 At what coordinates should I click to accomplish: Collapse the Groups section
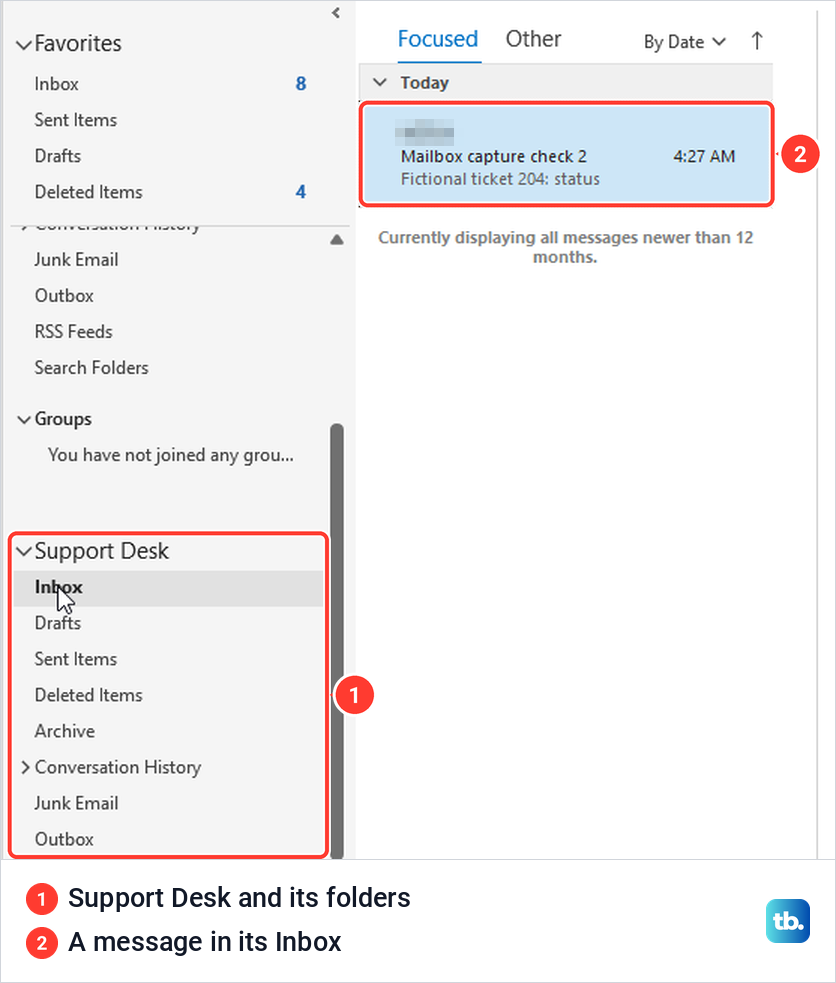pyautogui.click(x=24, y=419)
